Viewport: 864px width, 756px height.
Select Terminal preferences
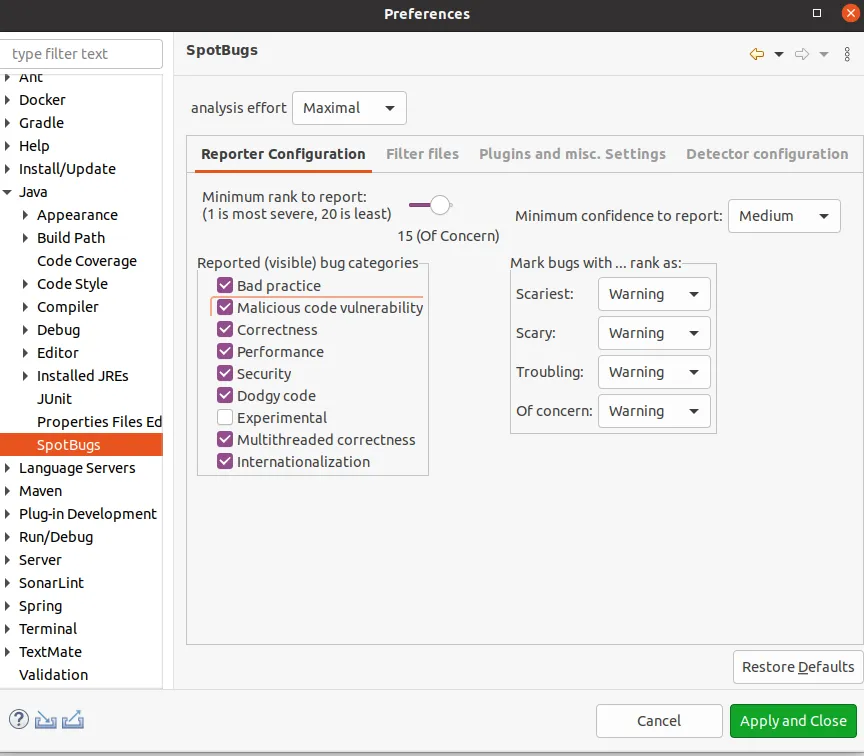(x=48, y=629)
